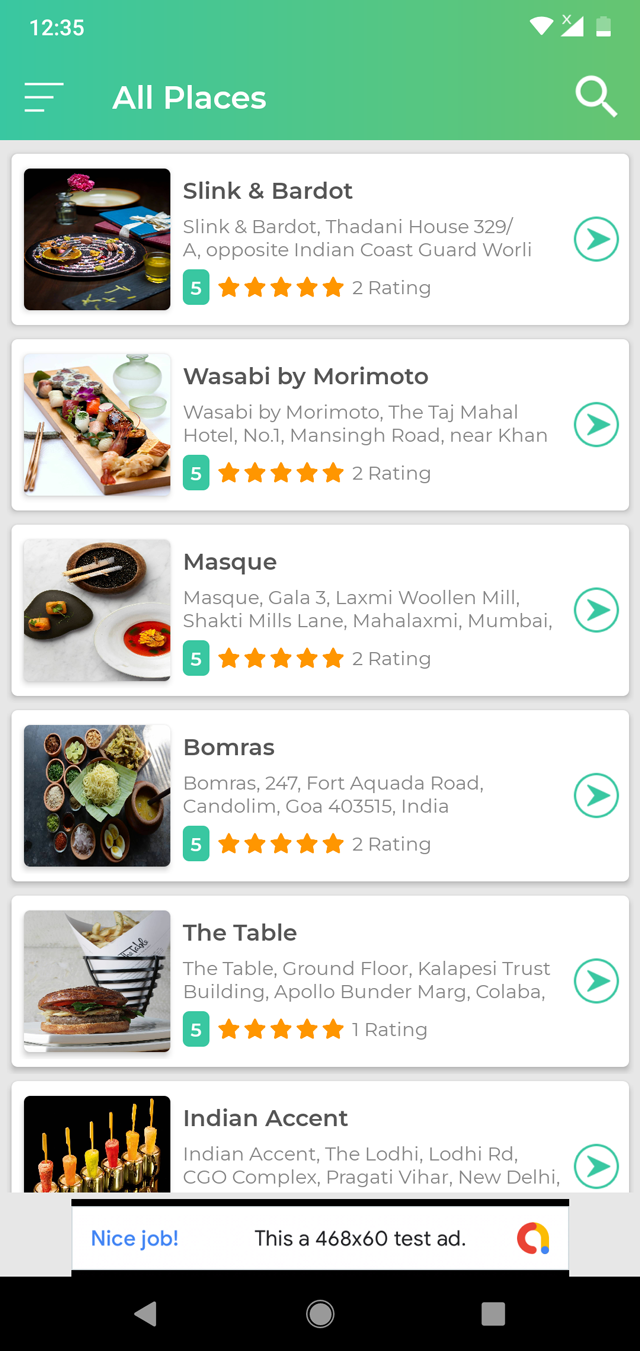Select the All Places title
Image resolution: width=640 pixels, height=1351 pixels.
point(189,97)
